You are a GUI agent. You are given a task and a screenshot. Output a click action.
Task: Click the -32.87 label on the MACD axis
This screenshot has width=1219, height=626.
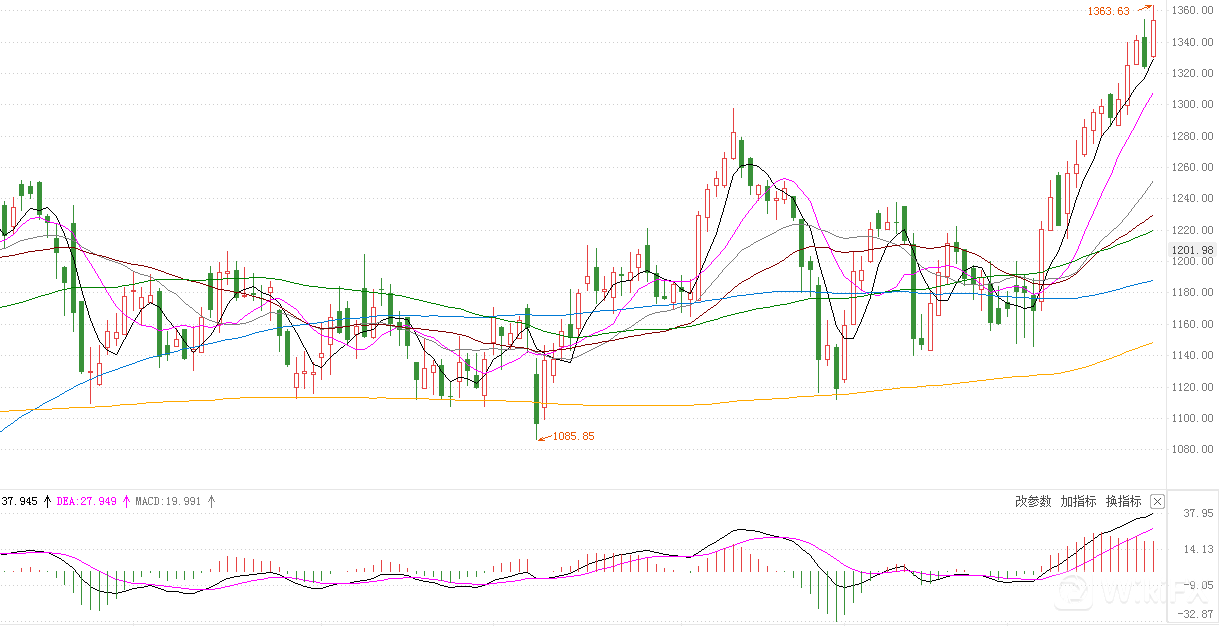pyautogui.click(x=1196, y=614)
